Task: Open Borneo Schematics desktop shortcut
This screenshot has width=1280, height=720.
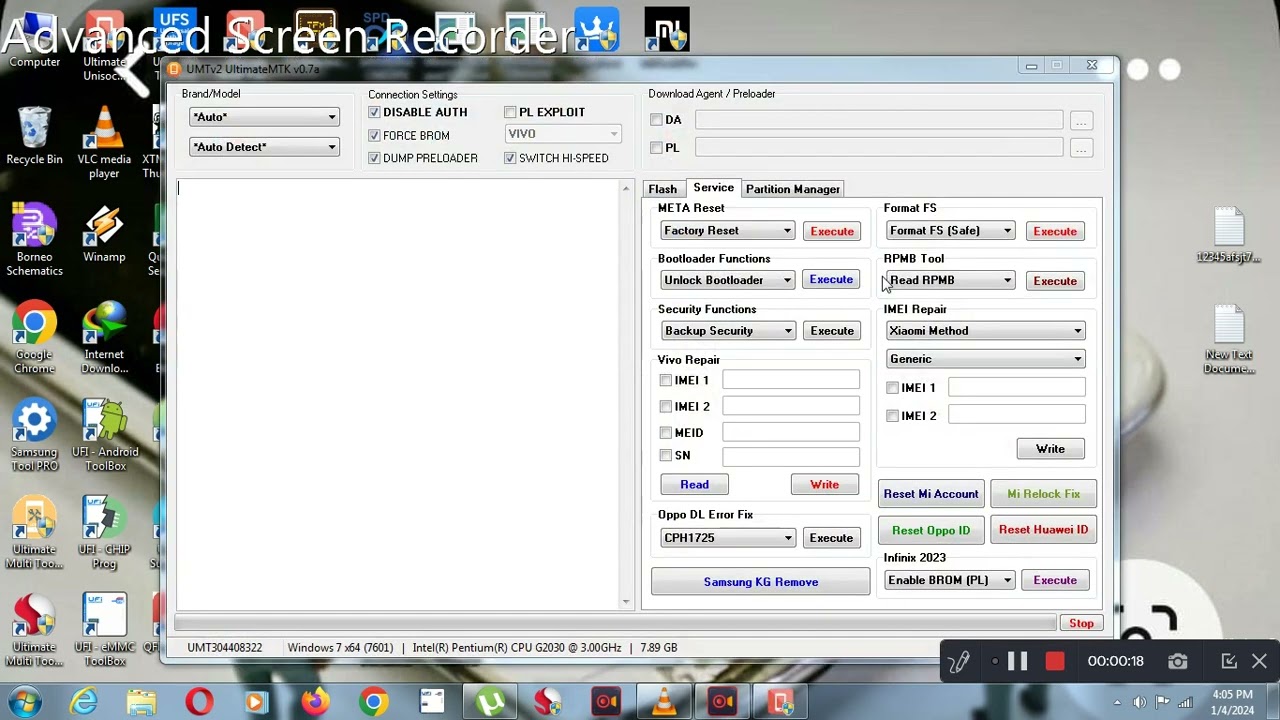Action: coord(34,240)
